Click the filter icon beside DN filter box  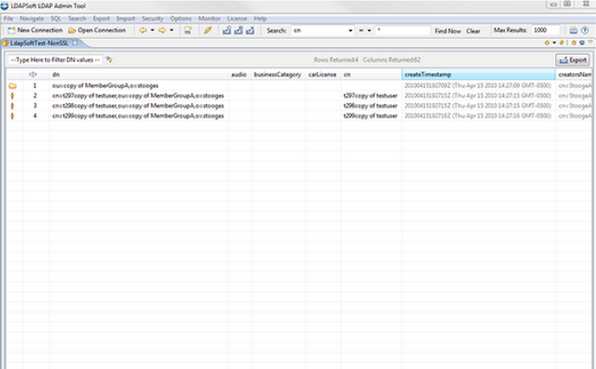click(x=109, y=60)
